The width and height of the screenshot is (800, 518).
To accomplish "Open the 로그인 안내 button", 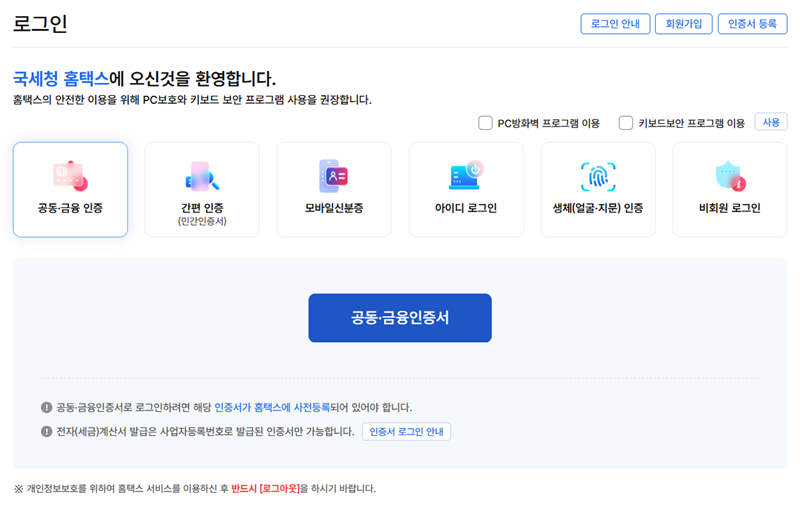I will pos(615,24).
